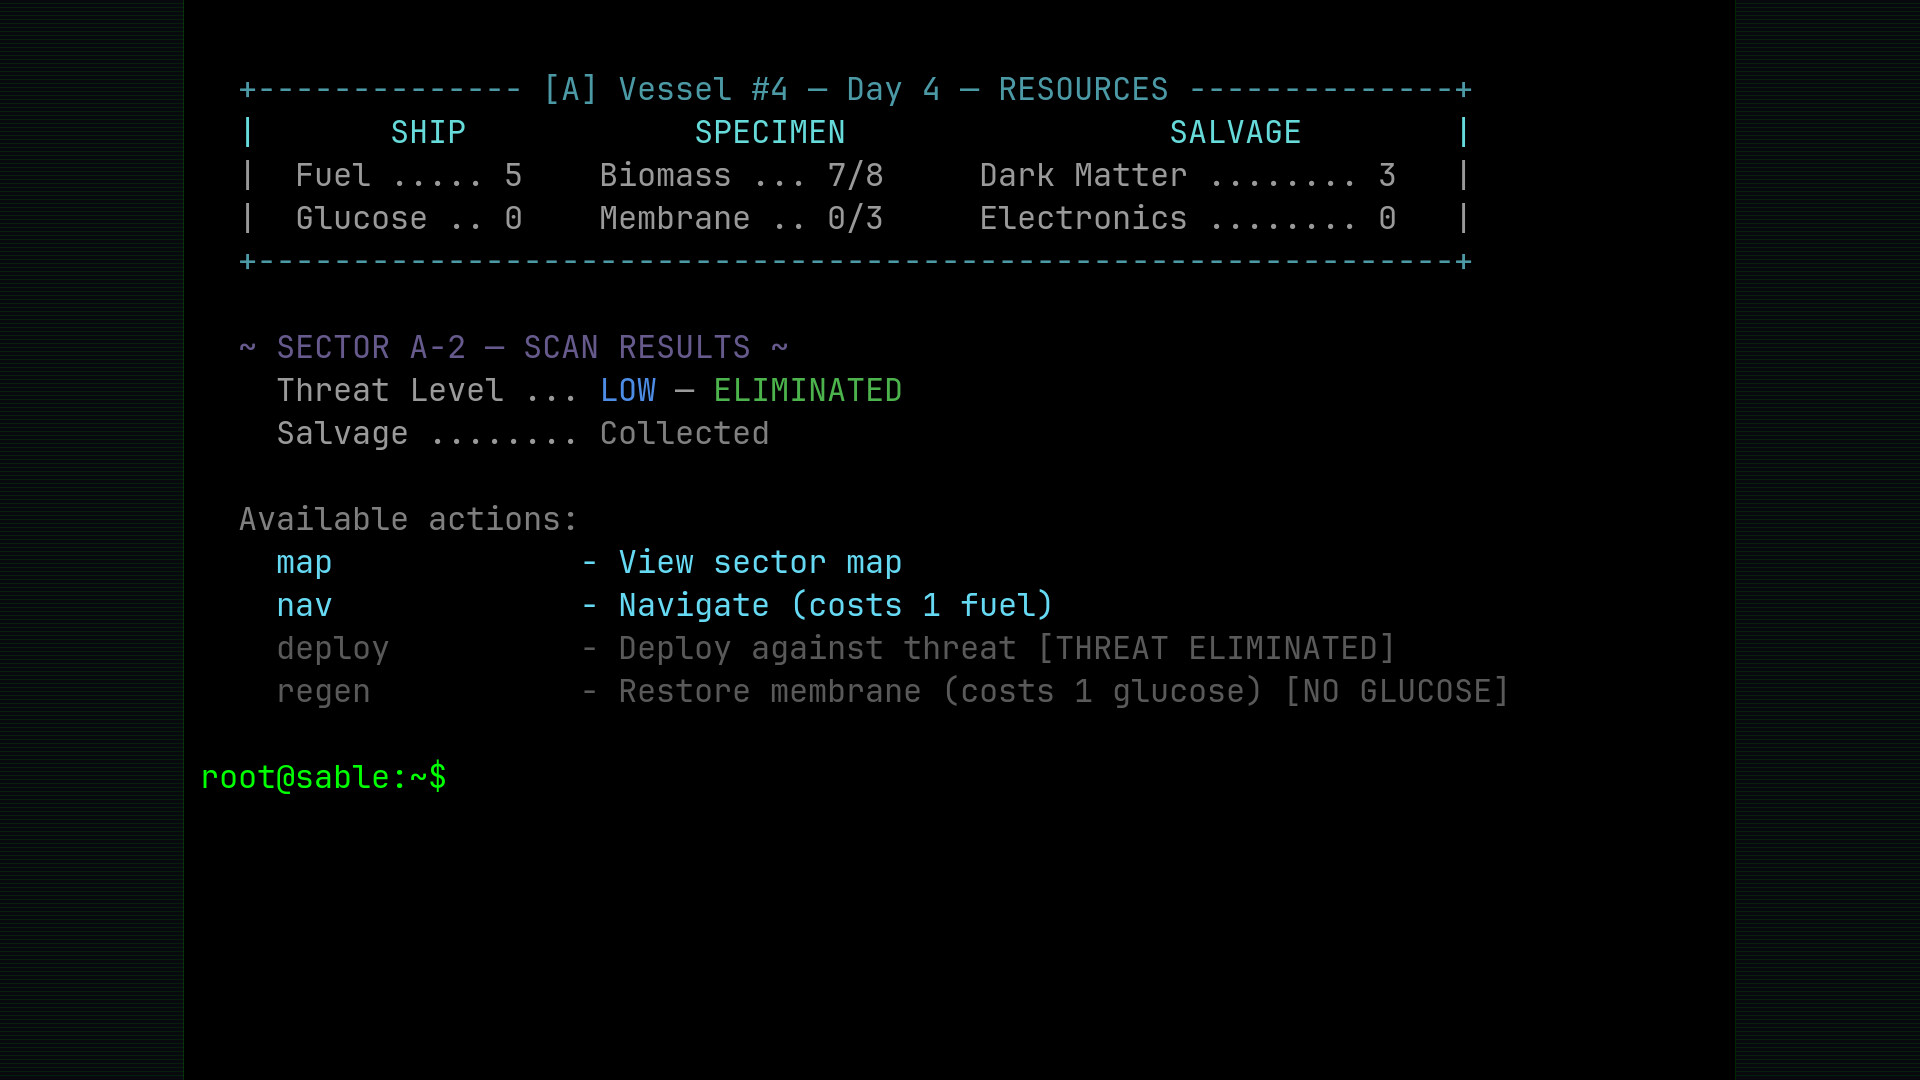Click the SECTOR A-2 scan results heading

(x=513, y=347)
